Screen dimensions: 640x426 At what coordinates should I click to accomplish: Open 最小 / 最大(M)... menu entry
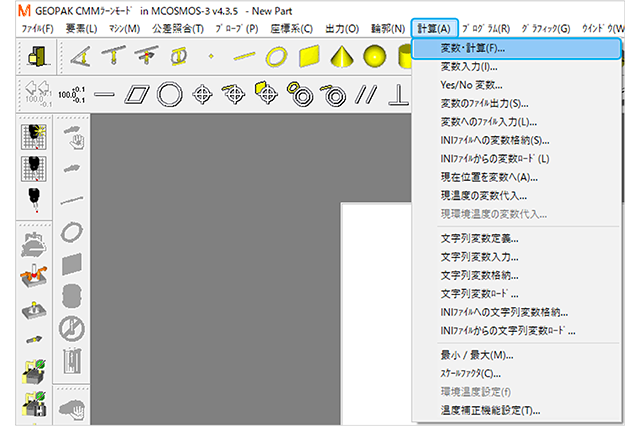(x=477, y=355)
